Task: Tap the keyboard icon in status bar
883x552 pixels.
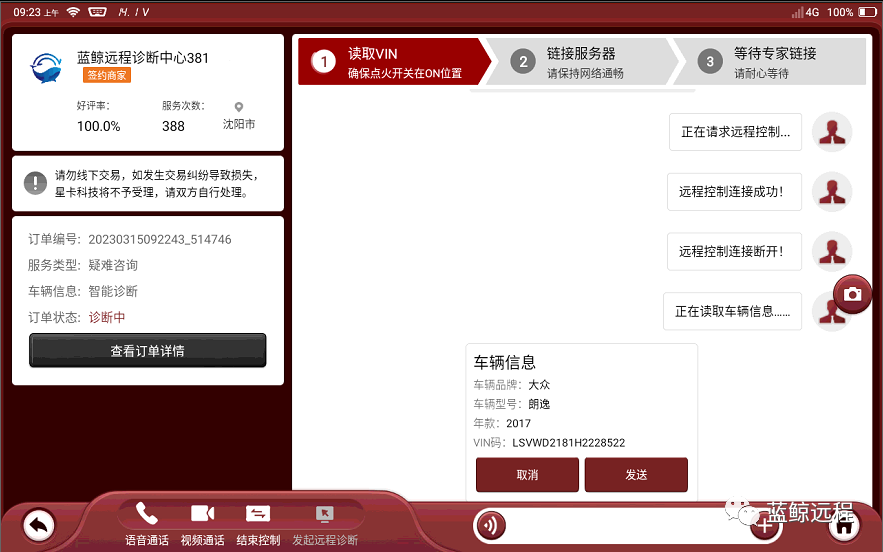Action: [97, 12]
